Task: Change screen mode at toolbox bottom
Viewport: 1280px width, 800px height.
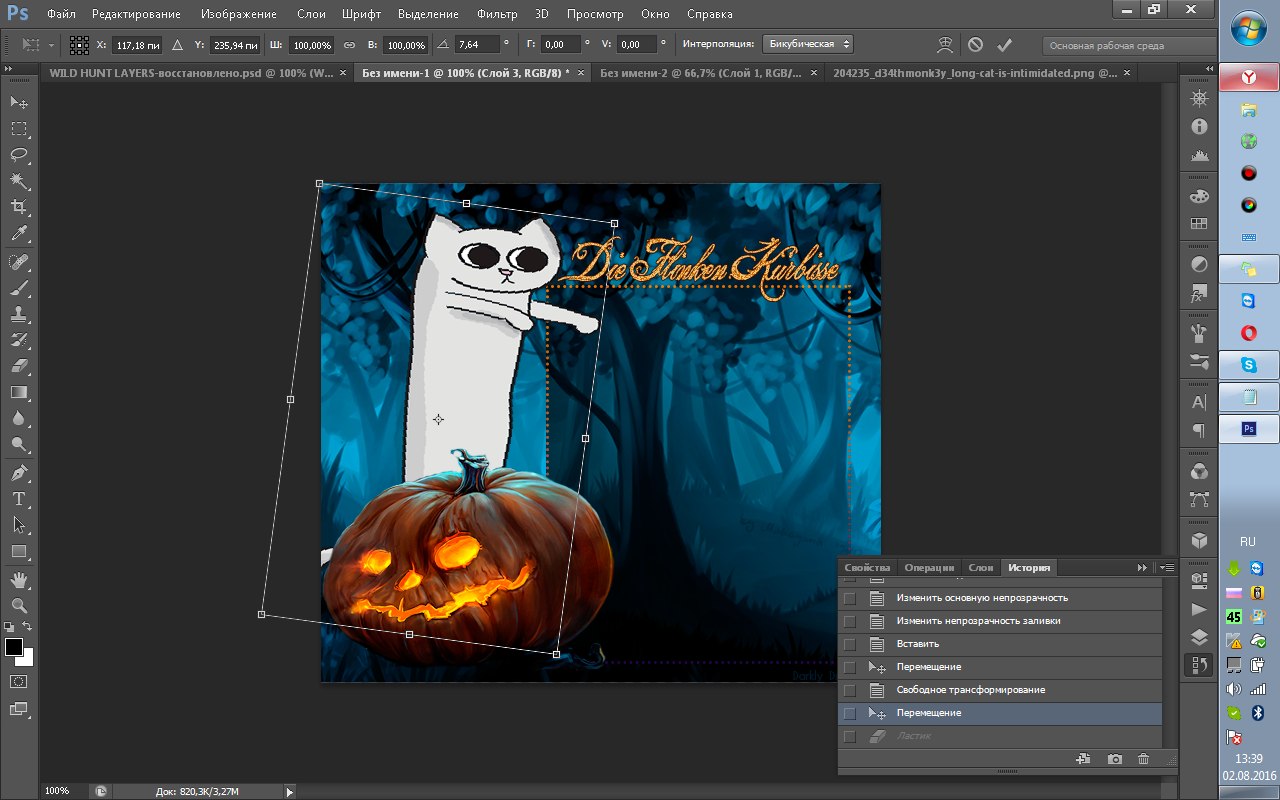Action: coord(19,709)
